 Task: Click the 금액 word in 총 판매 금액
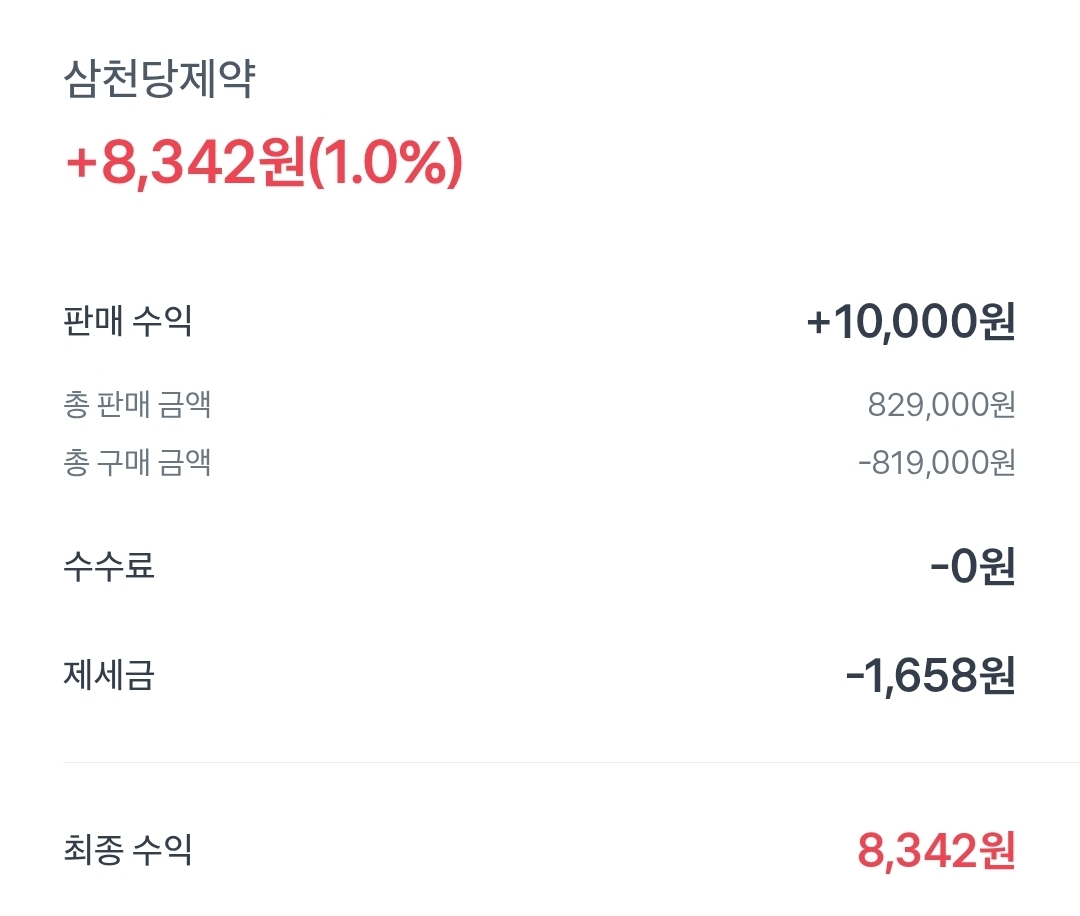pos(184,404)
